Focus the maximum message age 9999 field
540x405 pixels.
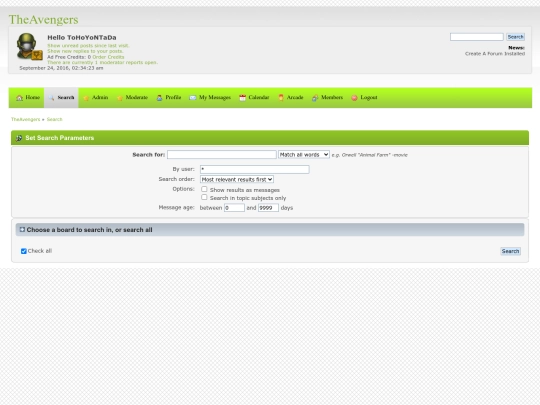click(x=268, y=208)
